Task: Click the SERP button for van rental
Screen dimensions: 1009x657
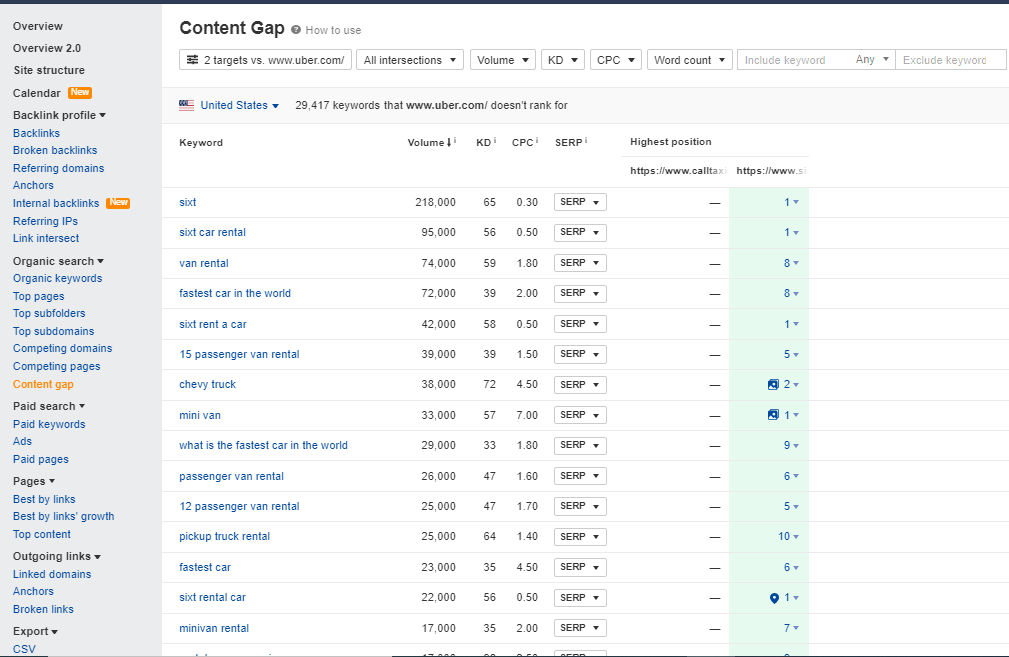Action: point(580,262)
